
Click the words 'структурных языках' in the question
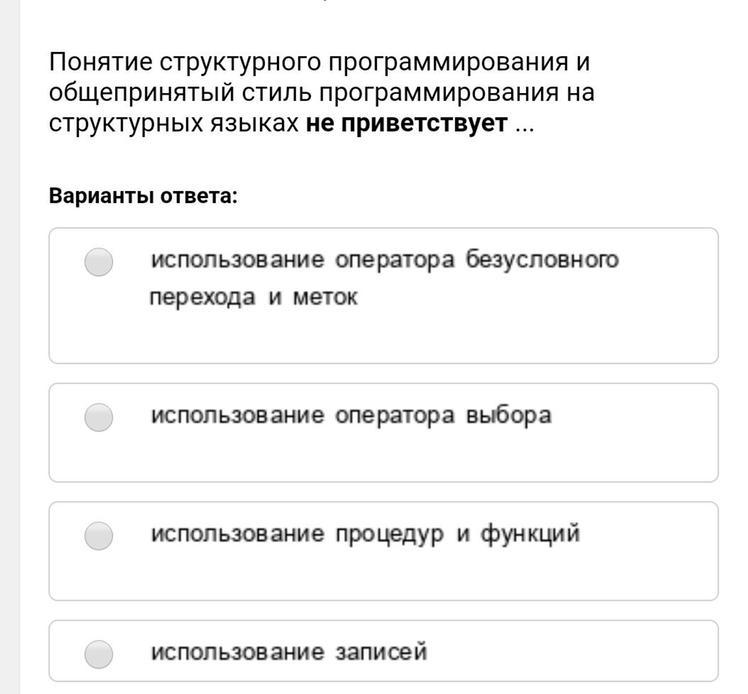pos(174,125)
